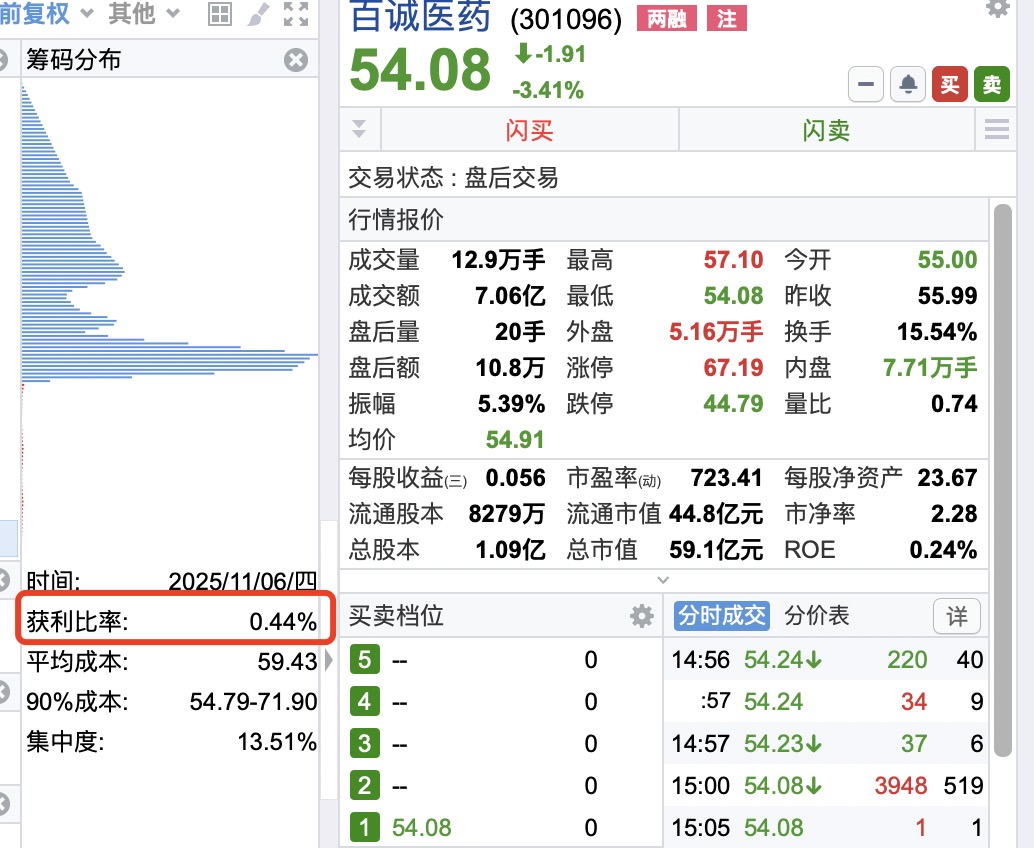Click the 15:00 trade row with 3948
This screenshot has height=848, width=1034.
826,785
